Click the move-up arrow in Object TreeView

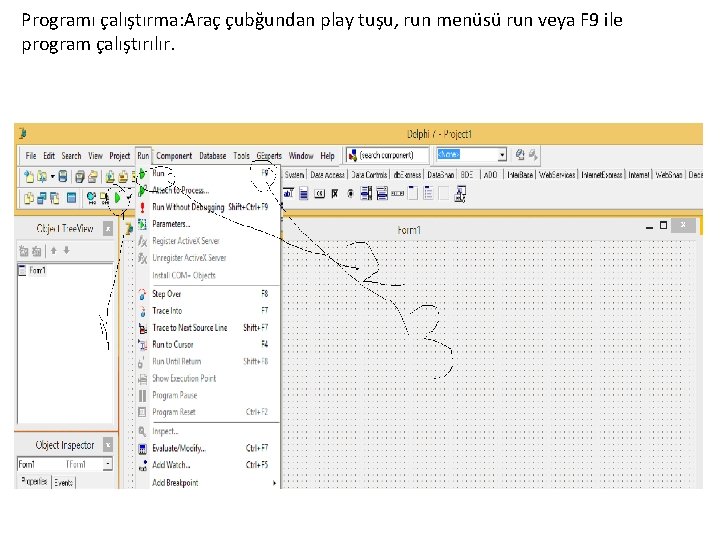(x=54, y=250)
